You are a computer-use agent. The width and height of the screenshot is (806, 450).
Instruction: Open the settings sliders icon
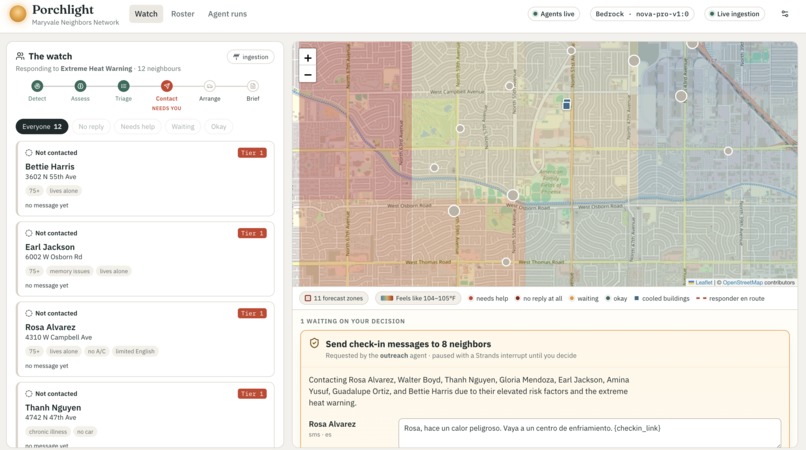[x=785, y=14]
